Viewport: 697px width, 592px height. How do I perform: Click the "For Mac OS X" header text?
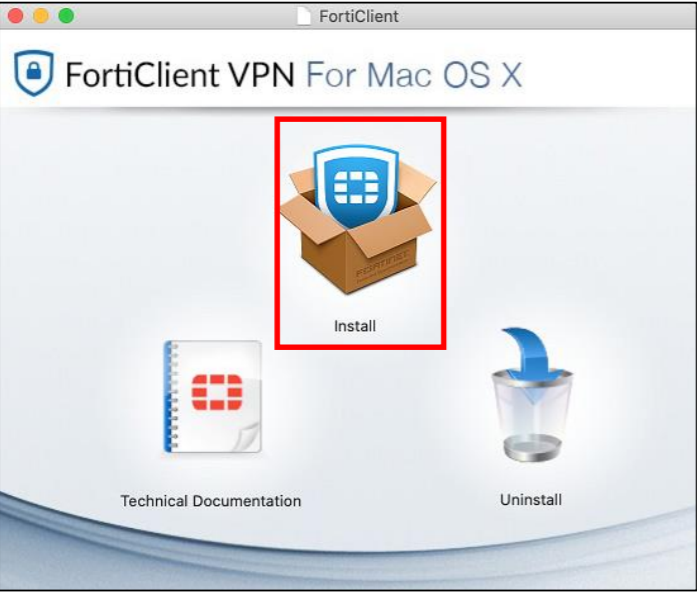pos(414,74)
